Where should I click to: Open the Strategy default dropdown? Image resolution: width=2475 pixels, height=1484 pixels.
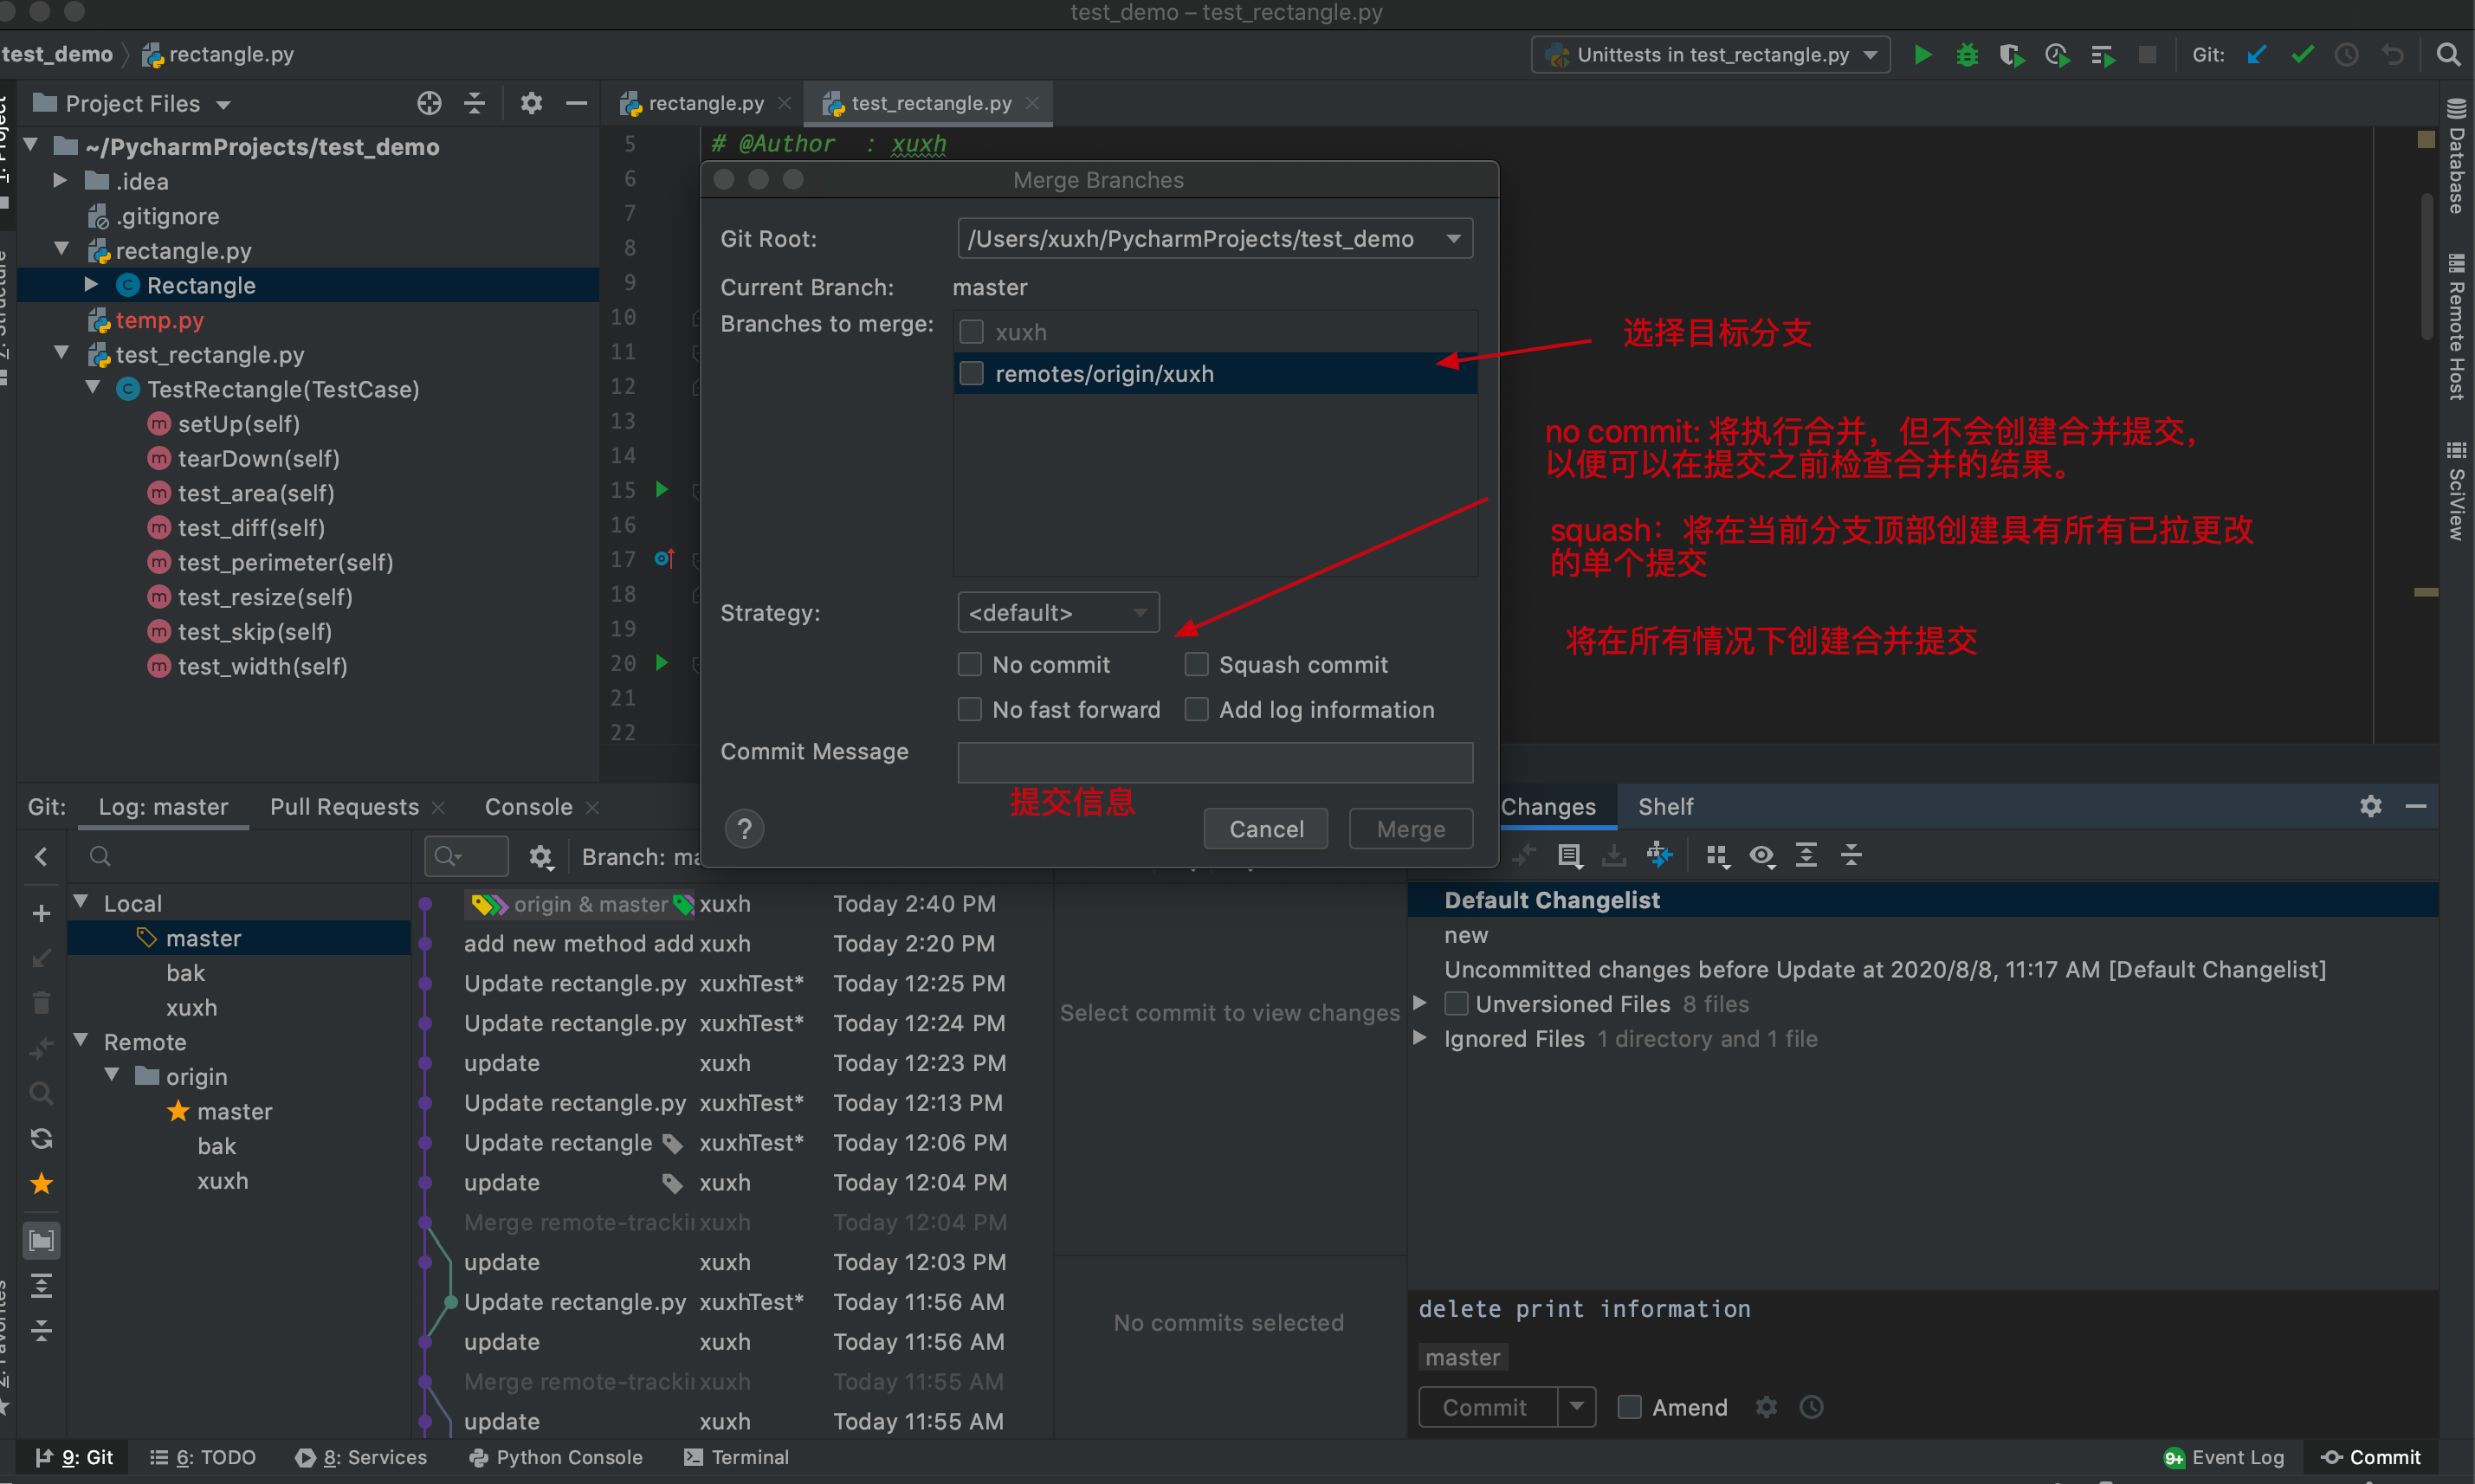point(1058,613)
